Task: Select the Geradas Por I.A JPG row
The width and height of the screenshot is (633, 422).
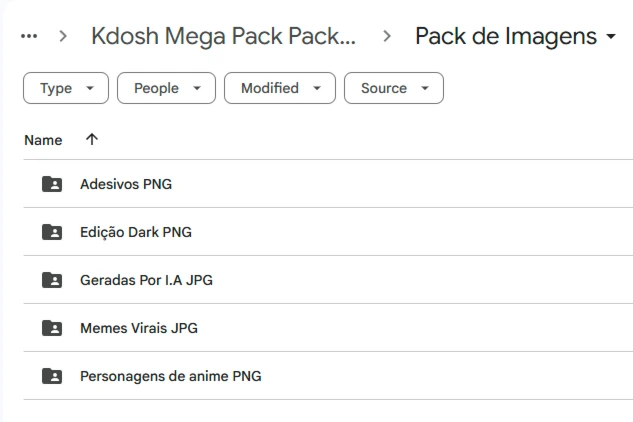Action: (x=328, y=280)
